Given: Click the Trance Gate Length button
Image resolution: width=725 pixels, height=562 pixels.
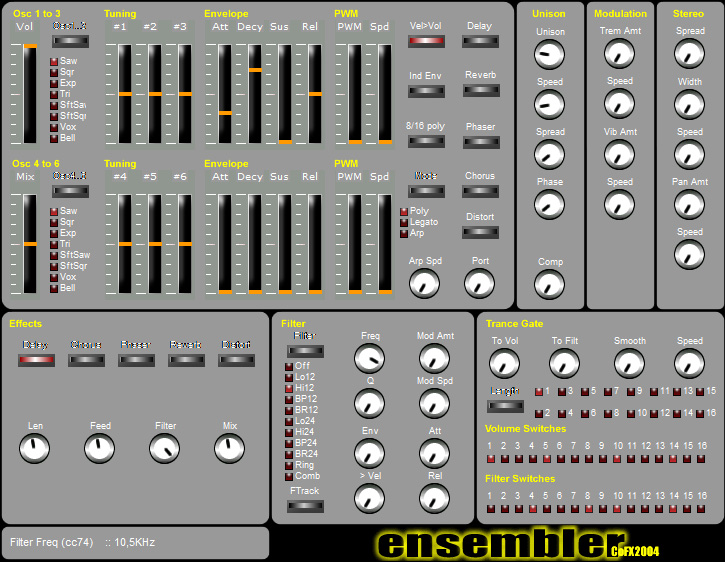Looking at the screenshot, I should pyautogui.click(x=505, y=406).
